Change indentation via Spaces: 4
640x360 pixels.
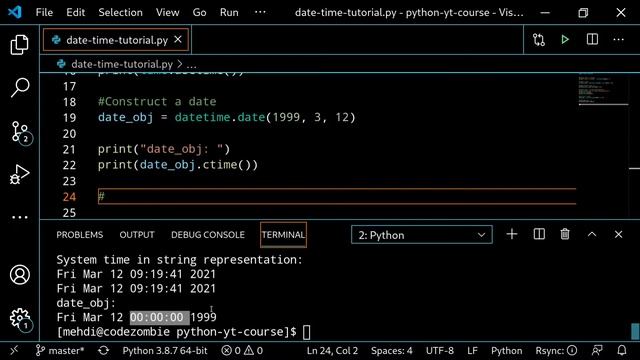[x=391, y=351]
